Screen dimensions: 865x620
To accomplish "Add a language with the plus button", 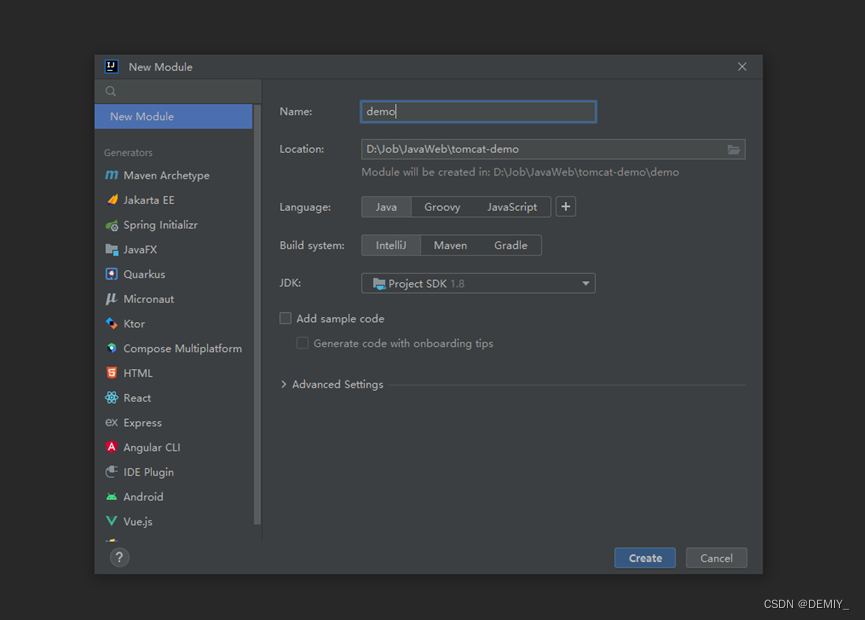I will click(x=565, y=207).
